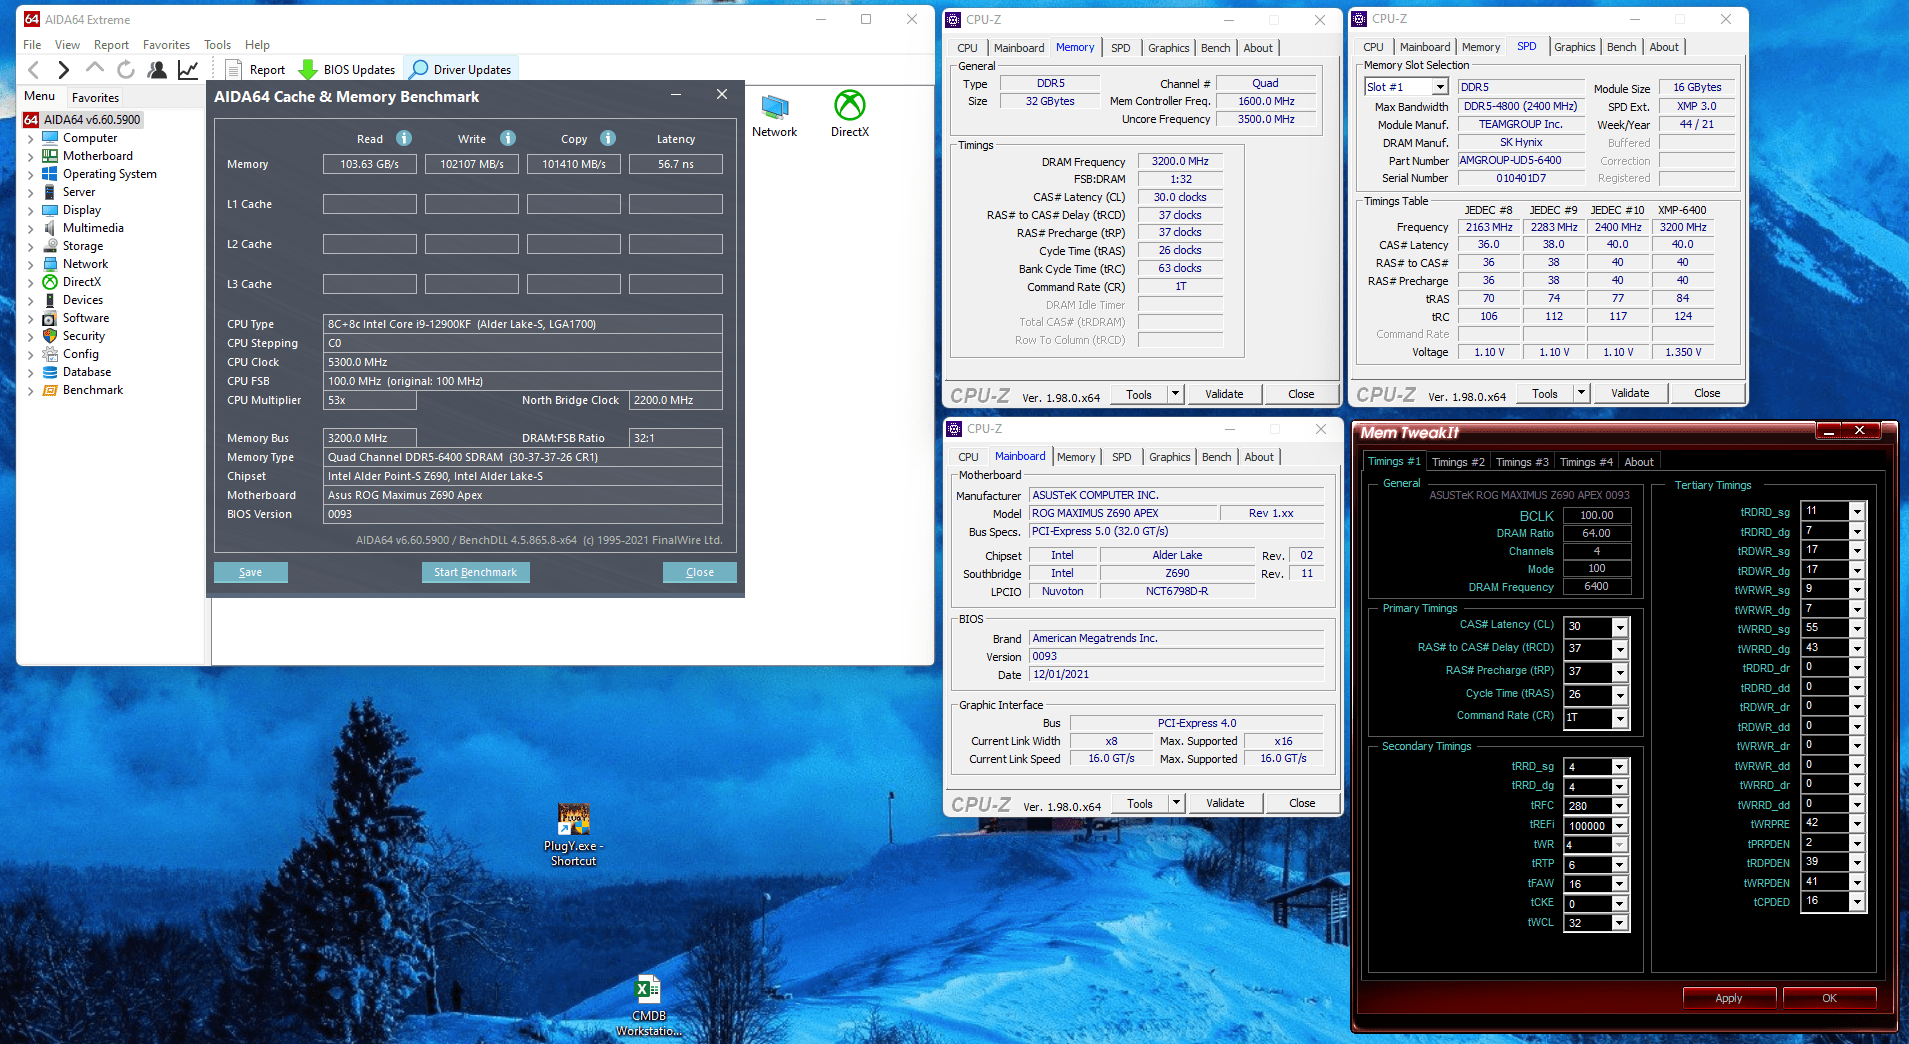1909x1044 pixels.
Task: Open Timings #2 tab in MemTweakIt
Action: [x=1457, y=462]
